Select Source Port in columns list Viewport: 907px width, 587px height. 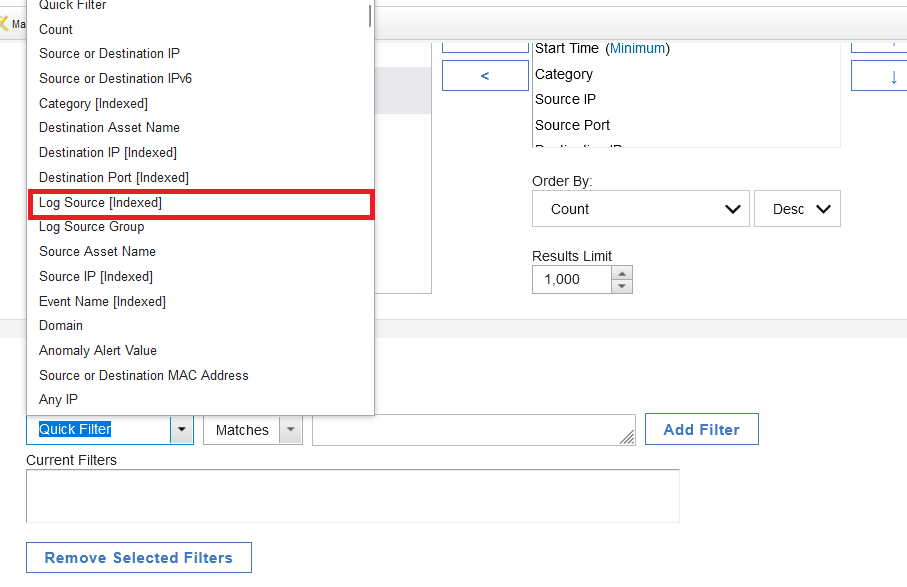click(572, 125)
